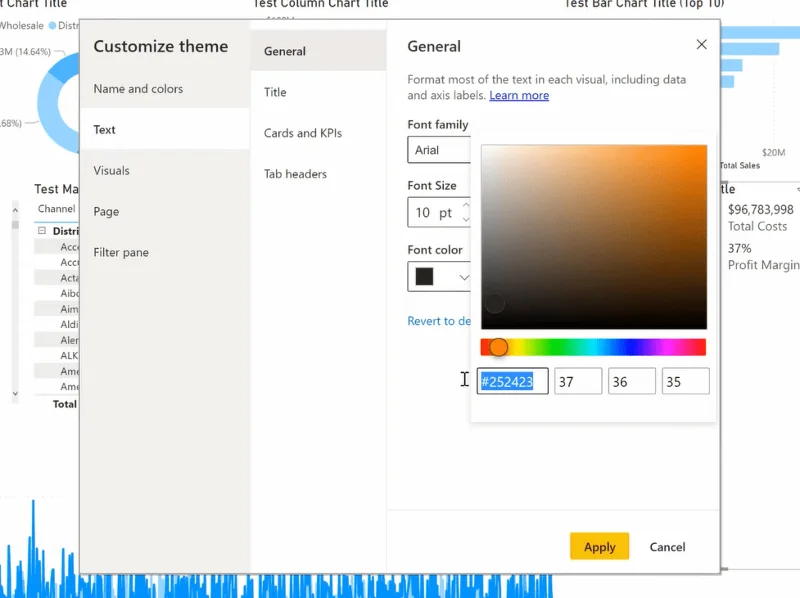Viewport: 800px width, 598px height.
Task: Click the Total row in matrix
Action: pos(64,404)
